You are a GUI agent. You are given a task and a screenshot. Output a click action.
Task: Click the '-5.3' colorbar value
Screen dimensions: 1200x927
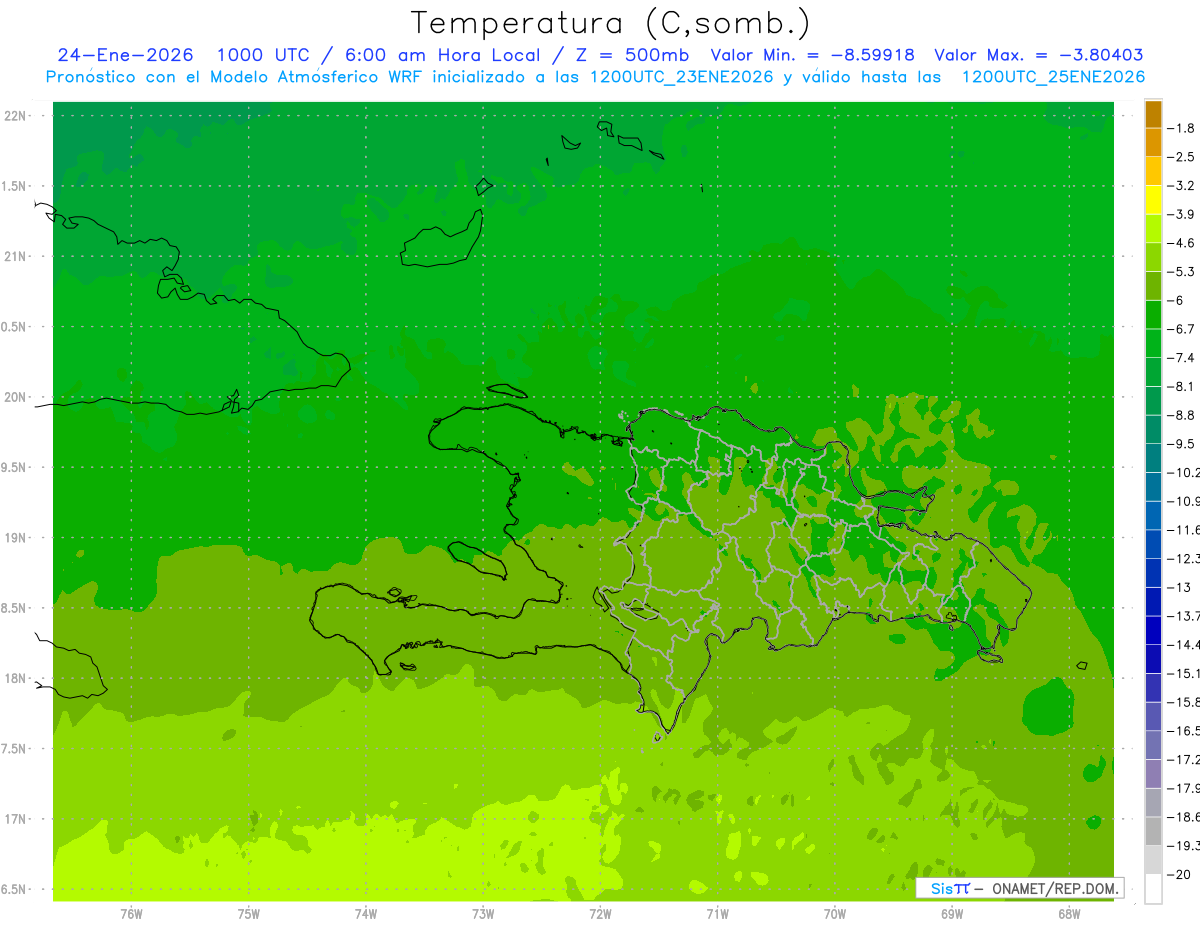click(x=1181, y=272)
